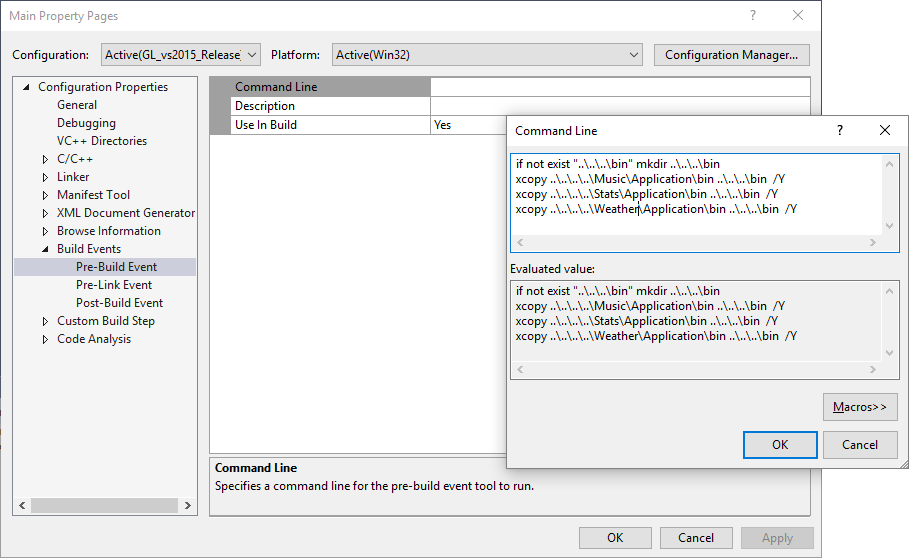Expand the C/C++ tree node
This screenshot has width=909, height=558.
45,160
